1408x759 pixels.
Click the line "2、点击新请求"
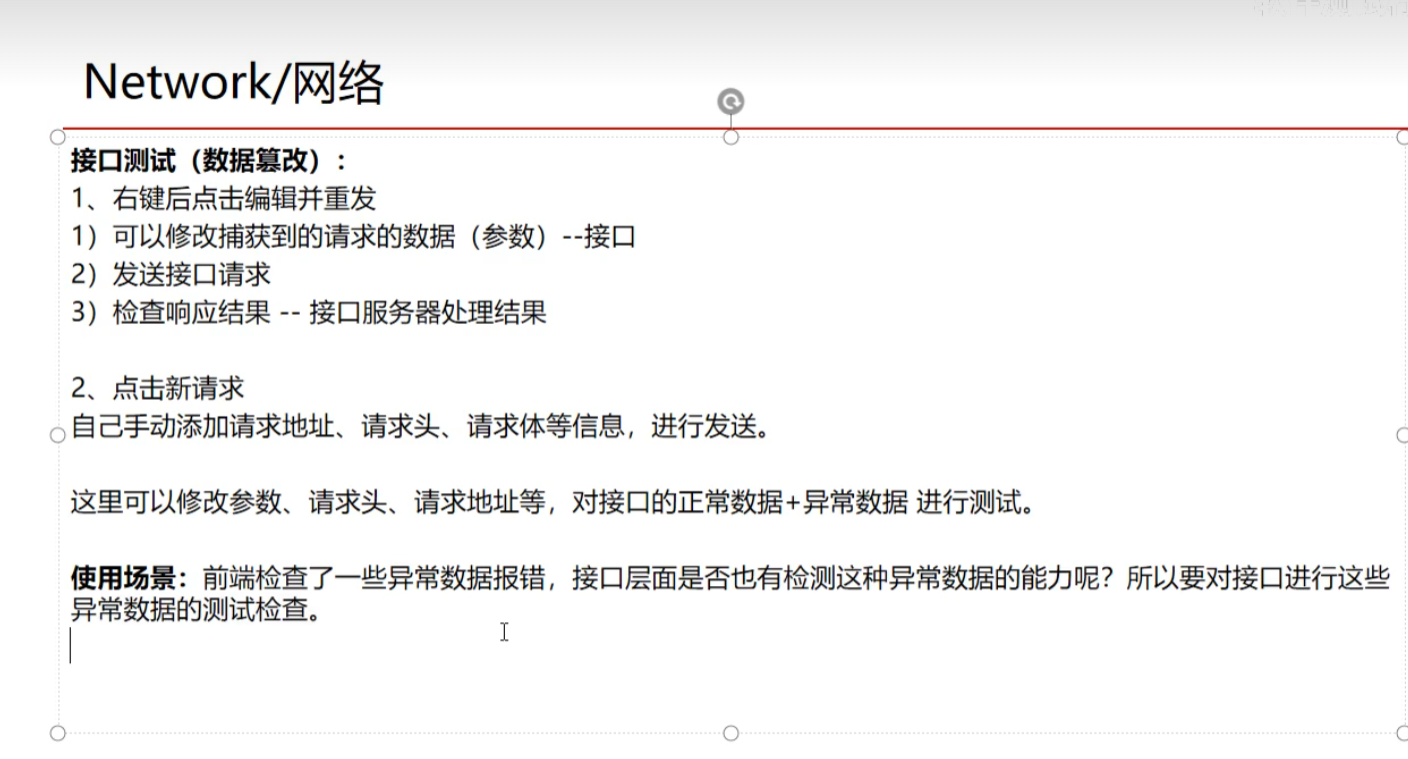pos(157,389)
